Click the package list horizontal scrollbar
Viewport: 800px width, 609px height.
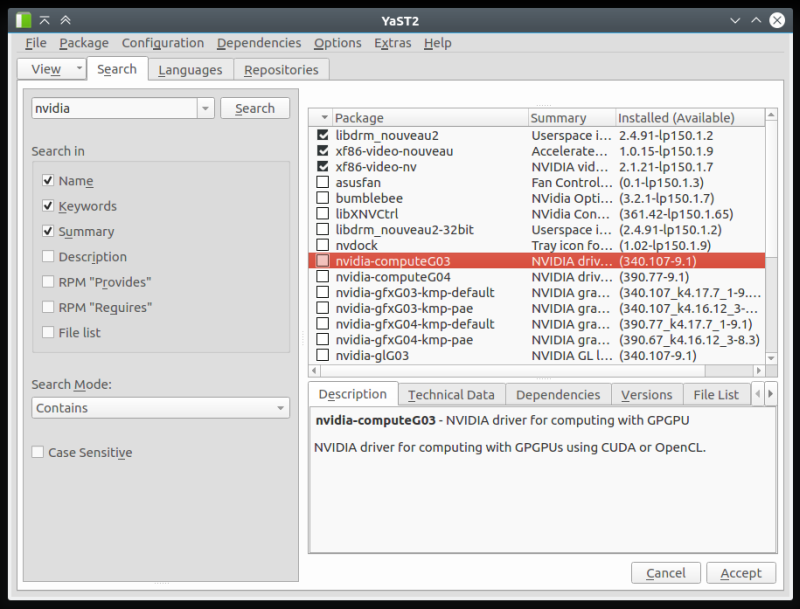click(540, 371)
